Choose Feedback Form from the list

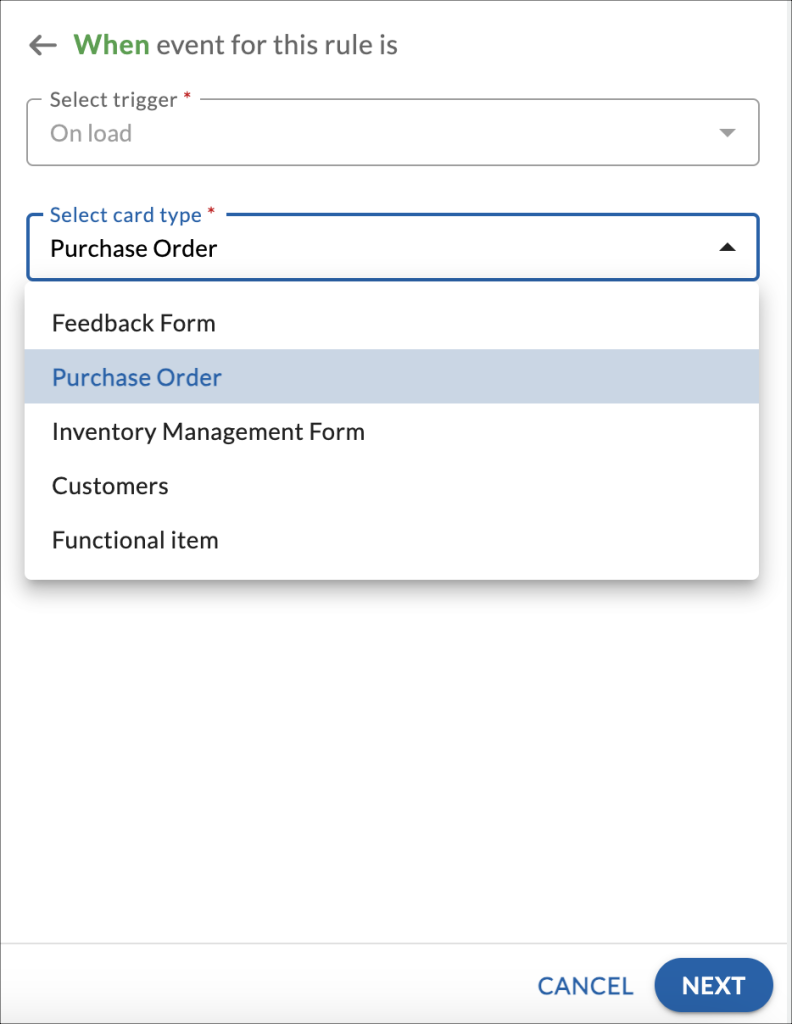tap(134, 323)
